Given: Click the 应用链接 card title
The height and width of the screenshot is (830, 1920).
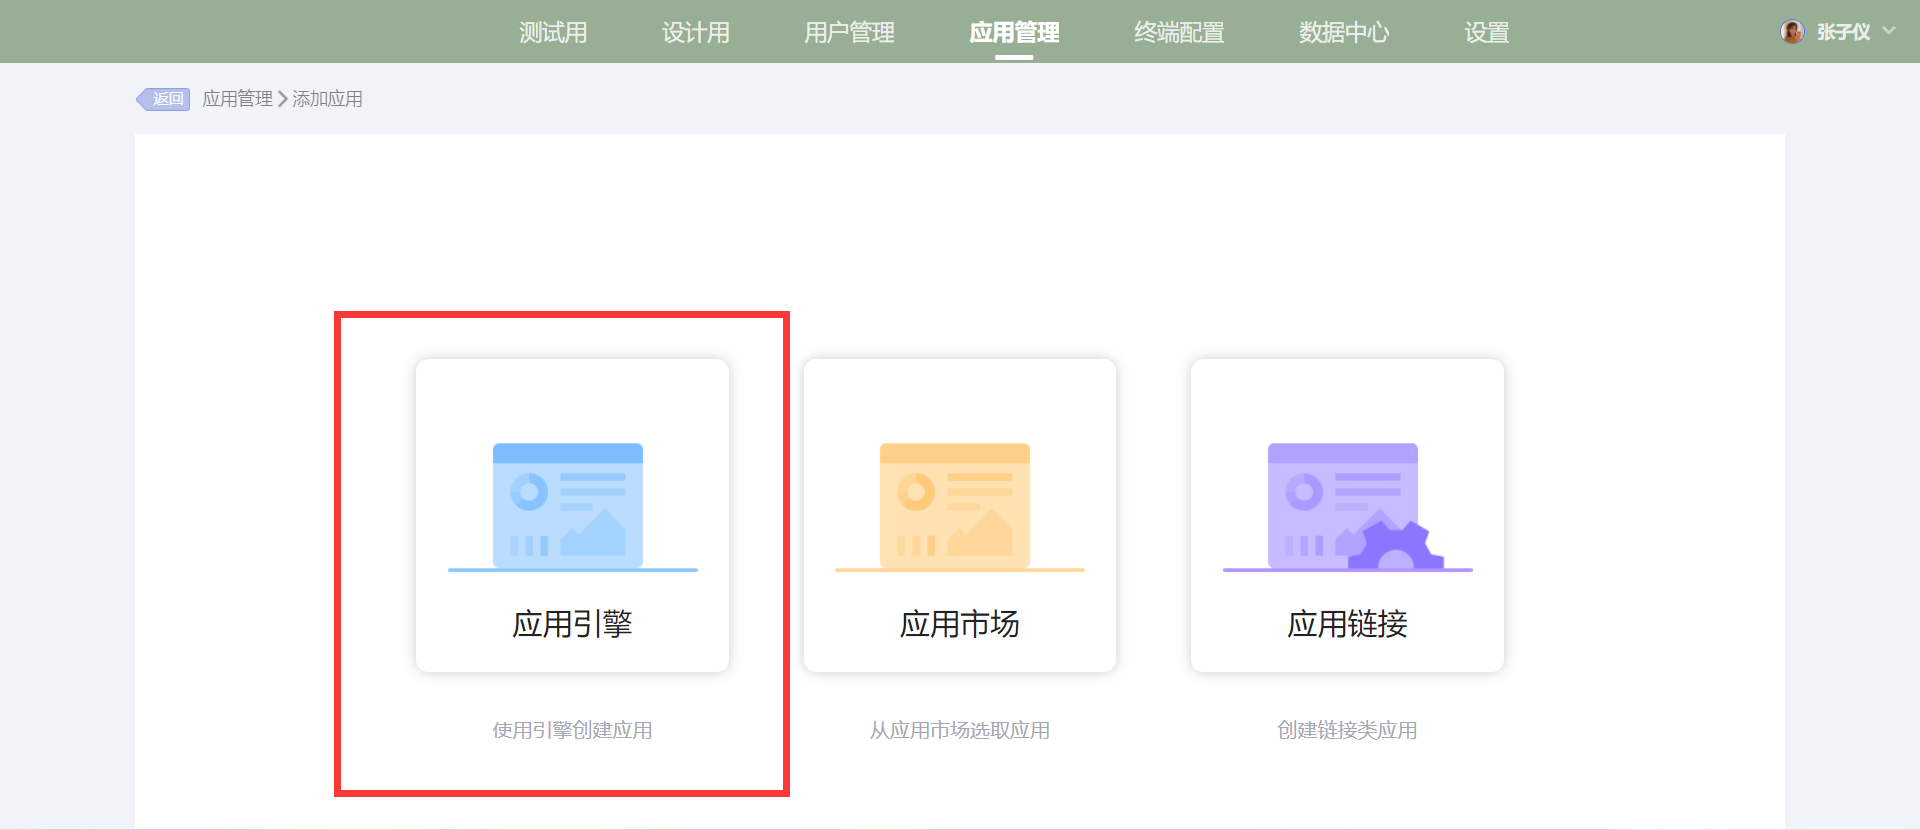Looking at the screenshot, I should (1347, 624).
